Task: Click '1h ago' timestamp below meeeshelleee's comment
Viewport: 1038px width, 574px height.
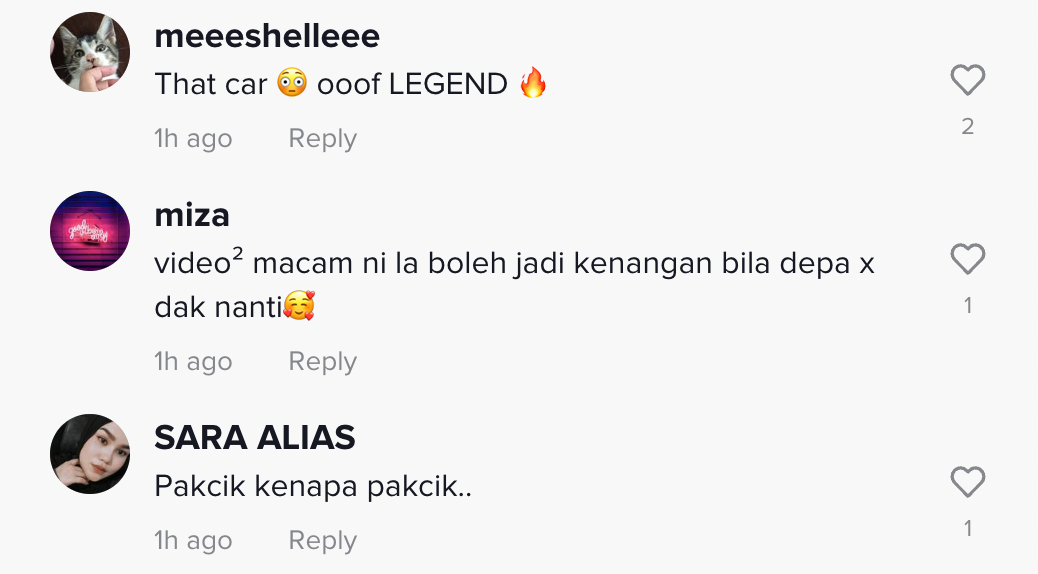Action: 193,138
